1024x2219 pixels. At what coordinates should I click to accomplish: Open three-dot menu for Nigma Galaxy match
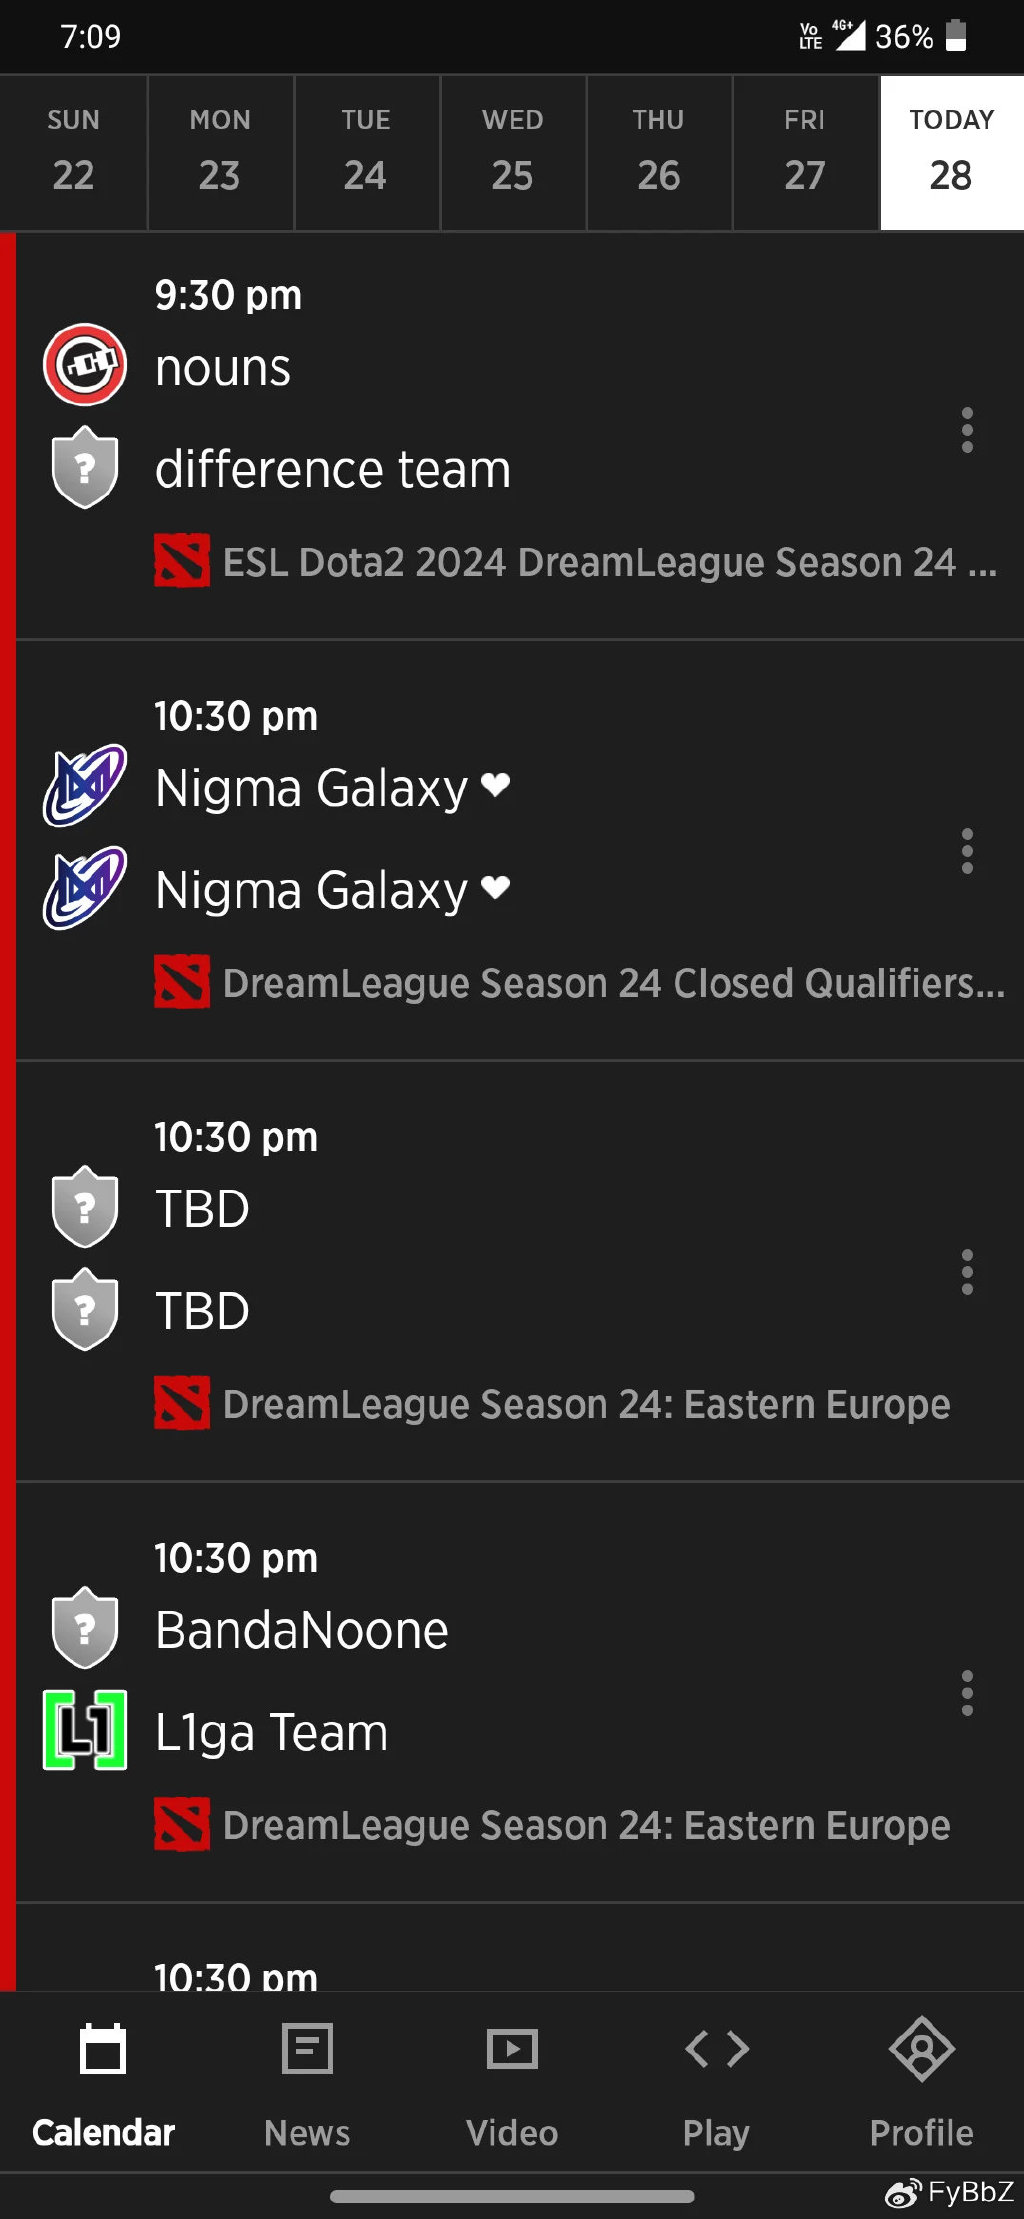(966, 851)
